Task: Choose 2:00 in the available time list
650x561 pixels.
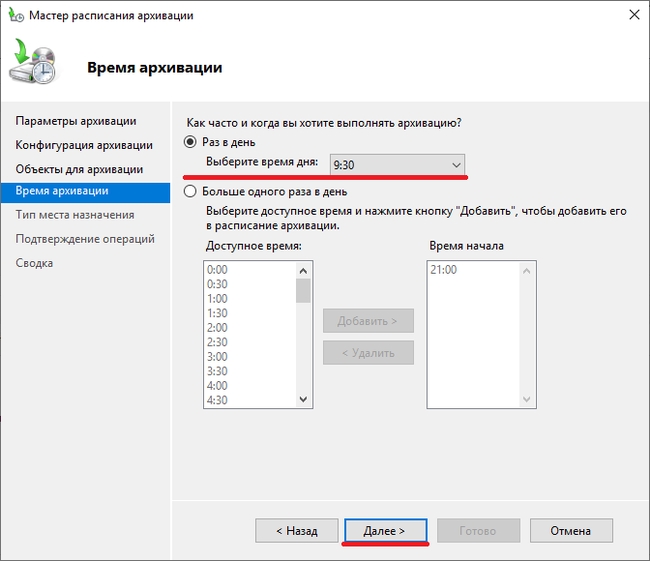Action: pyautogui.click(x=217, y=328)
